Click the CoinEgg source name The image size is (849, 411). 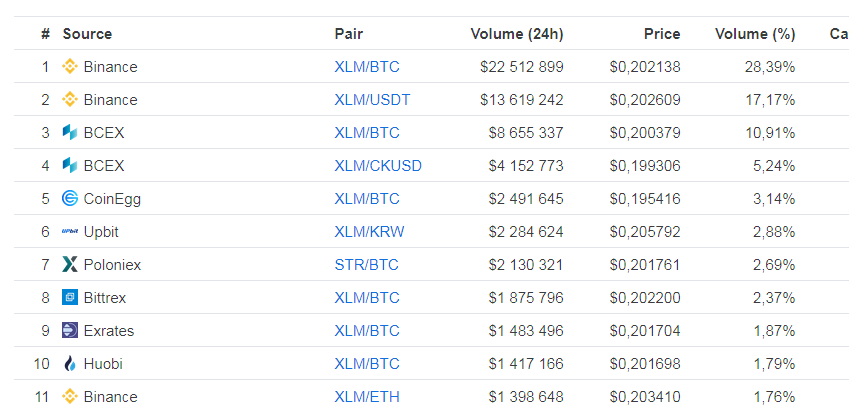pyautogui.click(x=112, y=199)
